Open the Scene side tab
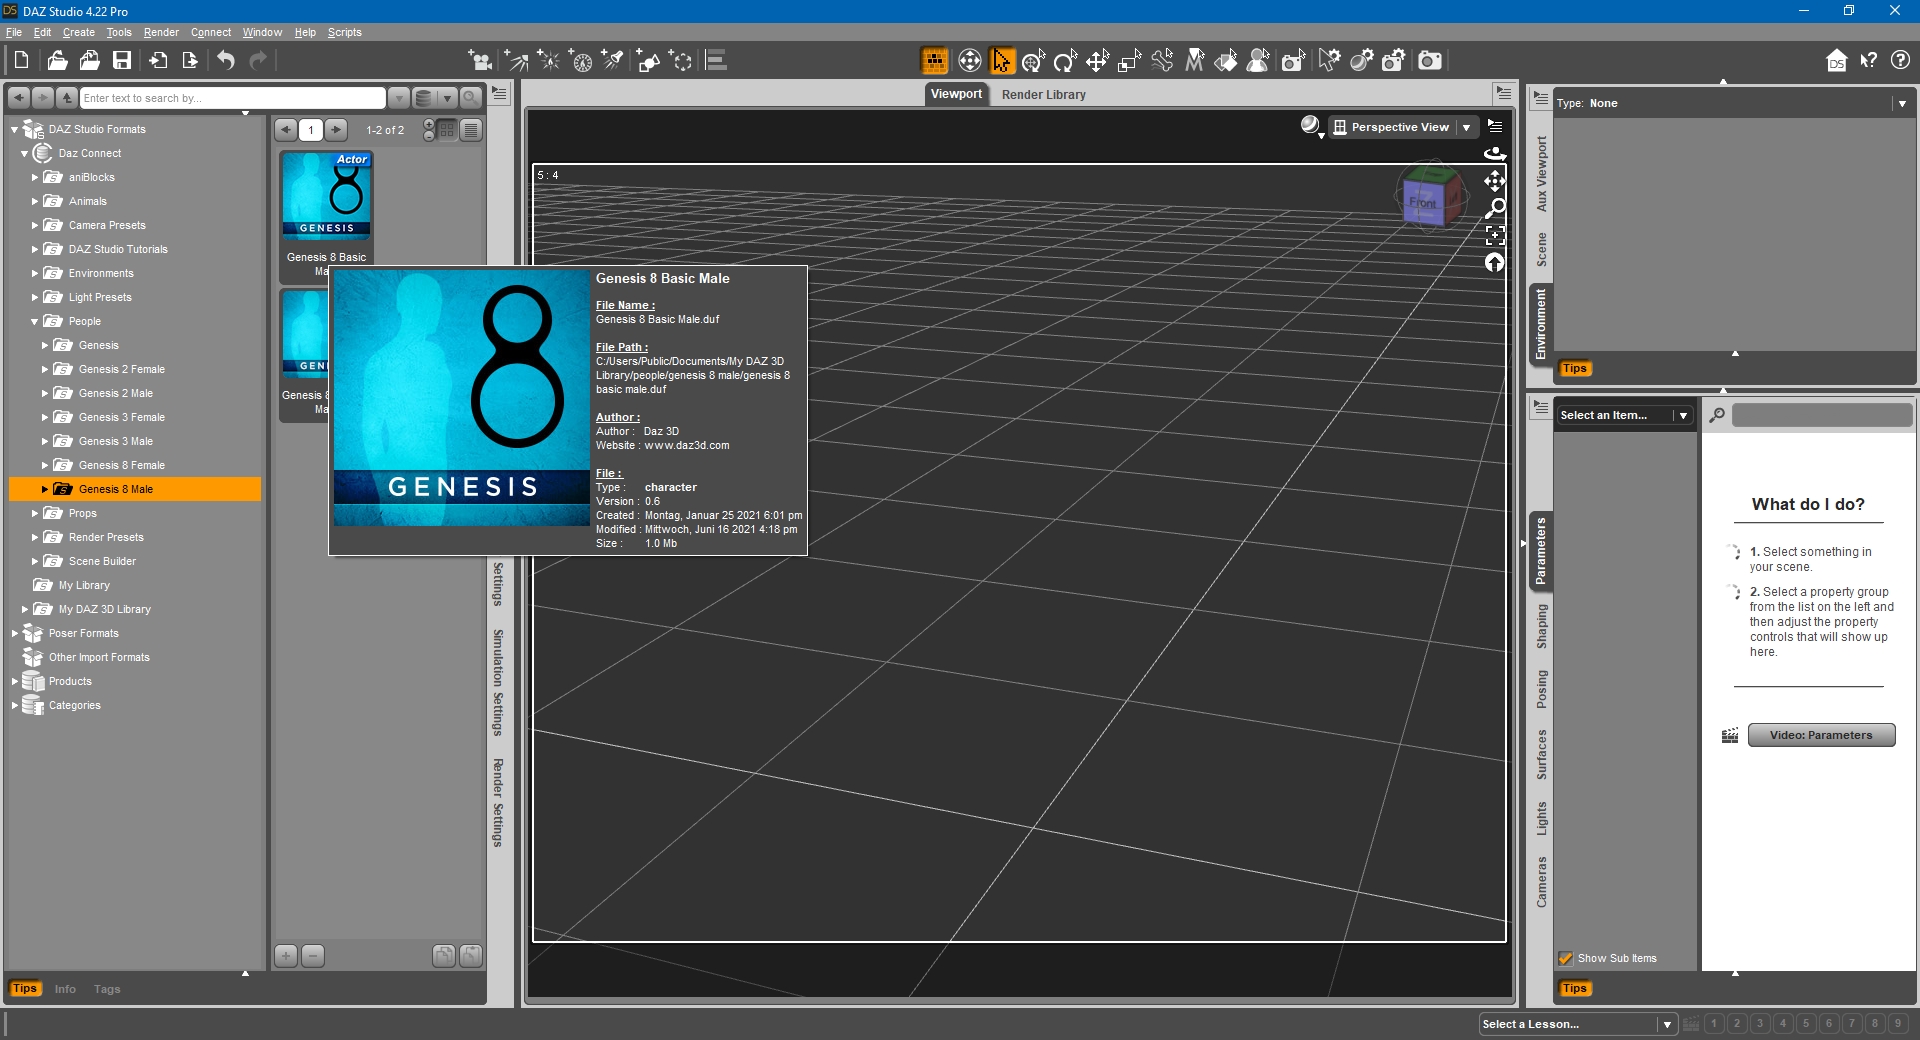 (1541, 250)
